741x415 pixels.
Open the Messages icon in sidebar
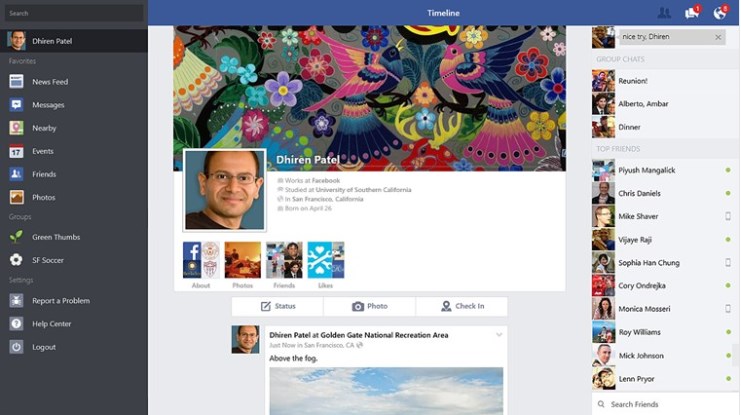pos(16,104)
